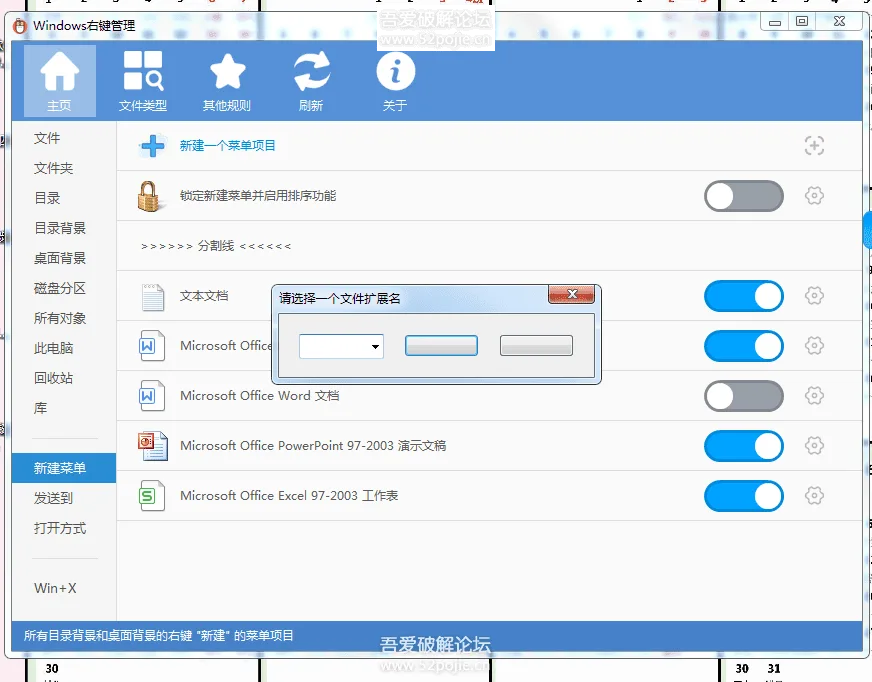This screenshot has width=872, height=682.
Task: Click the blue plus new item icon
Action: [x=152, y=146]
